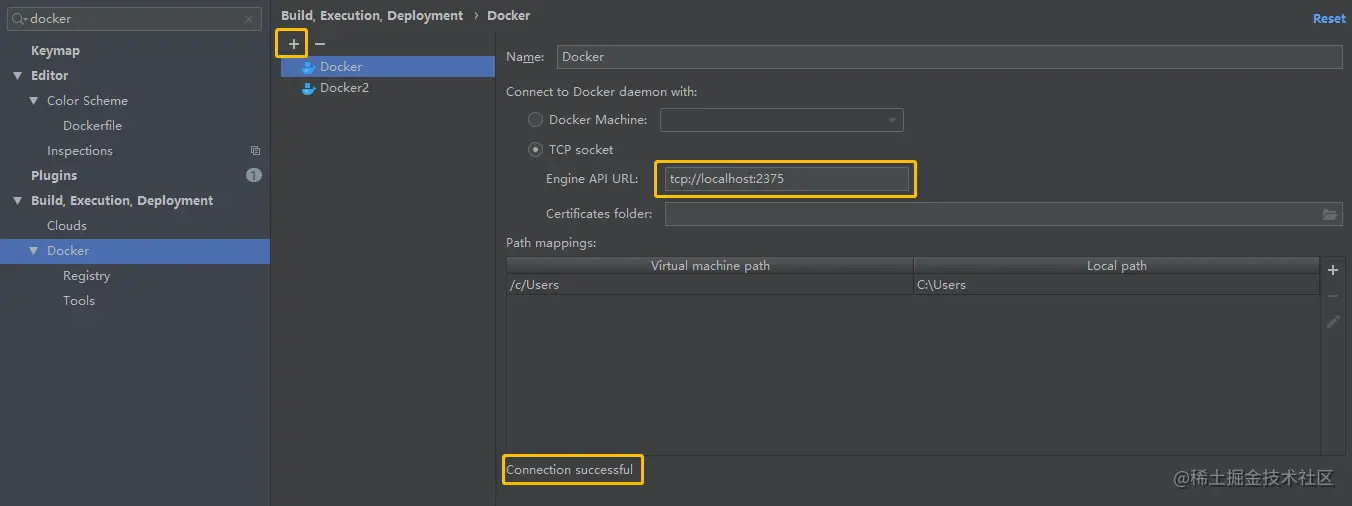Collapse the Editor tree node
Image resolution: width=1352 pixels, height=506 pixels.
(18, 76)
